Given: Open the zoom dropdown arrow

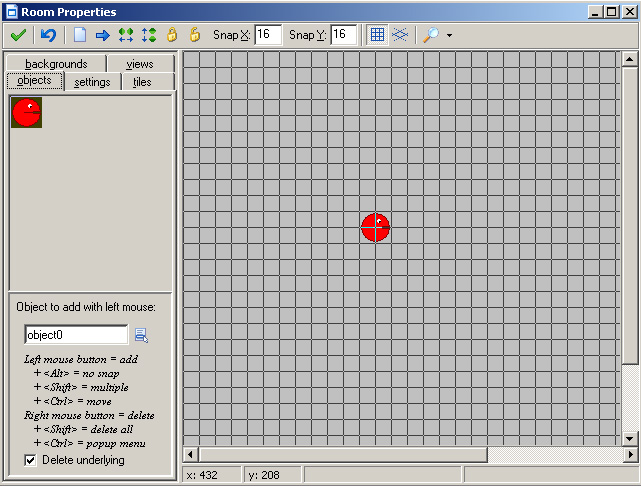Looking at the screenshot, I should click(x=449, y=36).
